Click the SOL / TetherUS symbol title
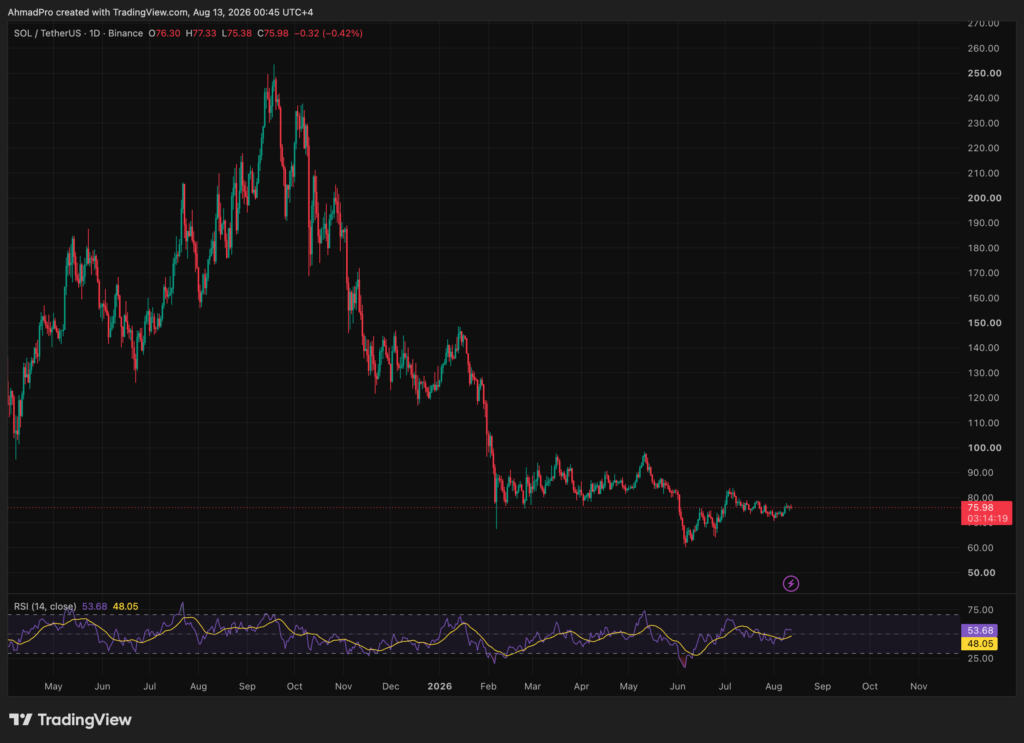1024x743 pixels. click(x=50, y=33)
